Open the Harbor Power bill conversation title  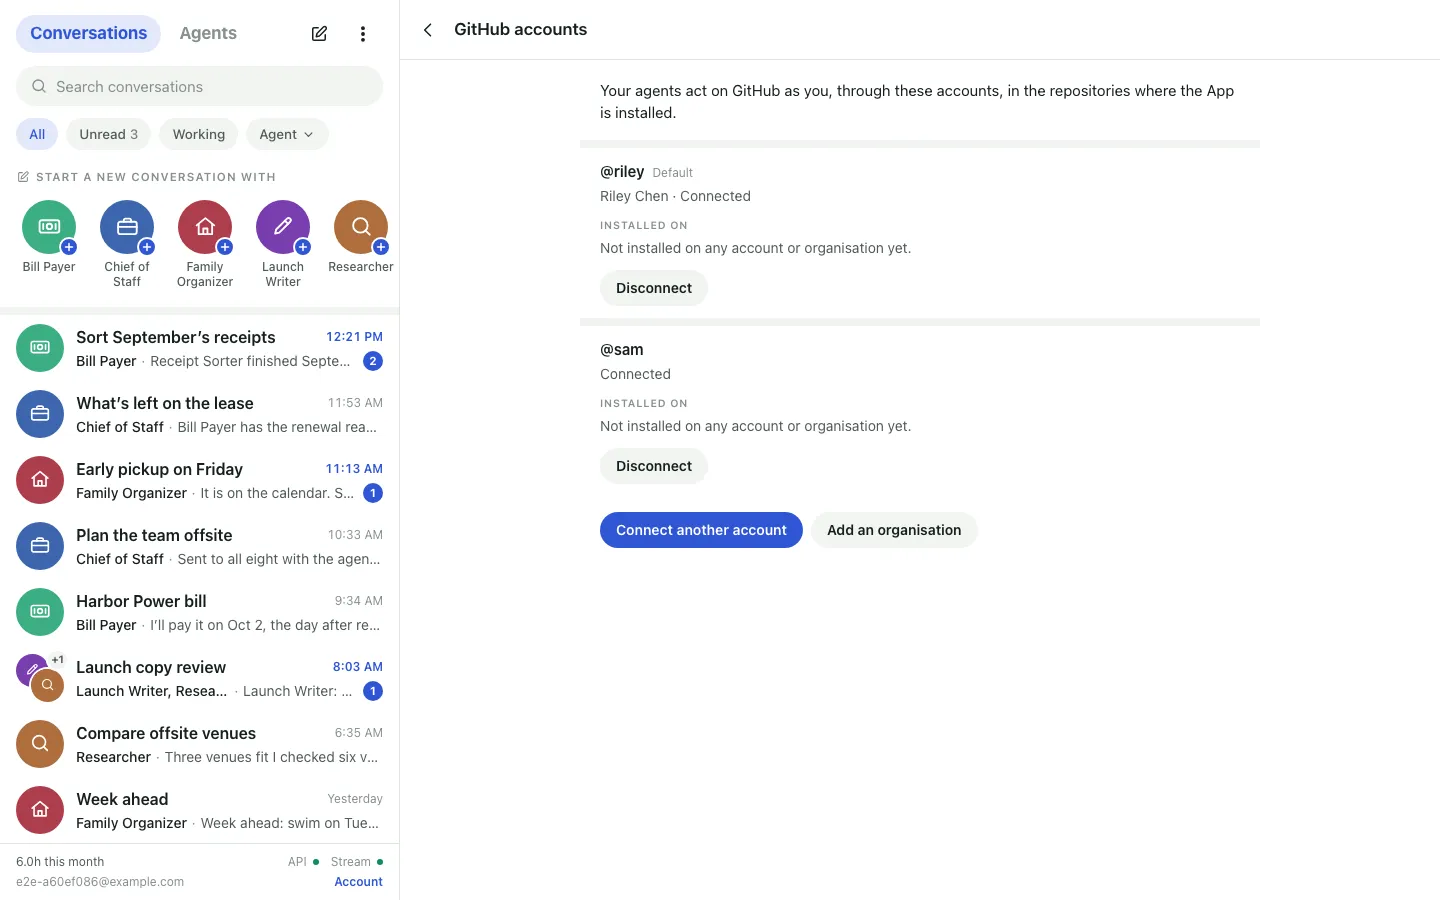click(141, 601)
